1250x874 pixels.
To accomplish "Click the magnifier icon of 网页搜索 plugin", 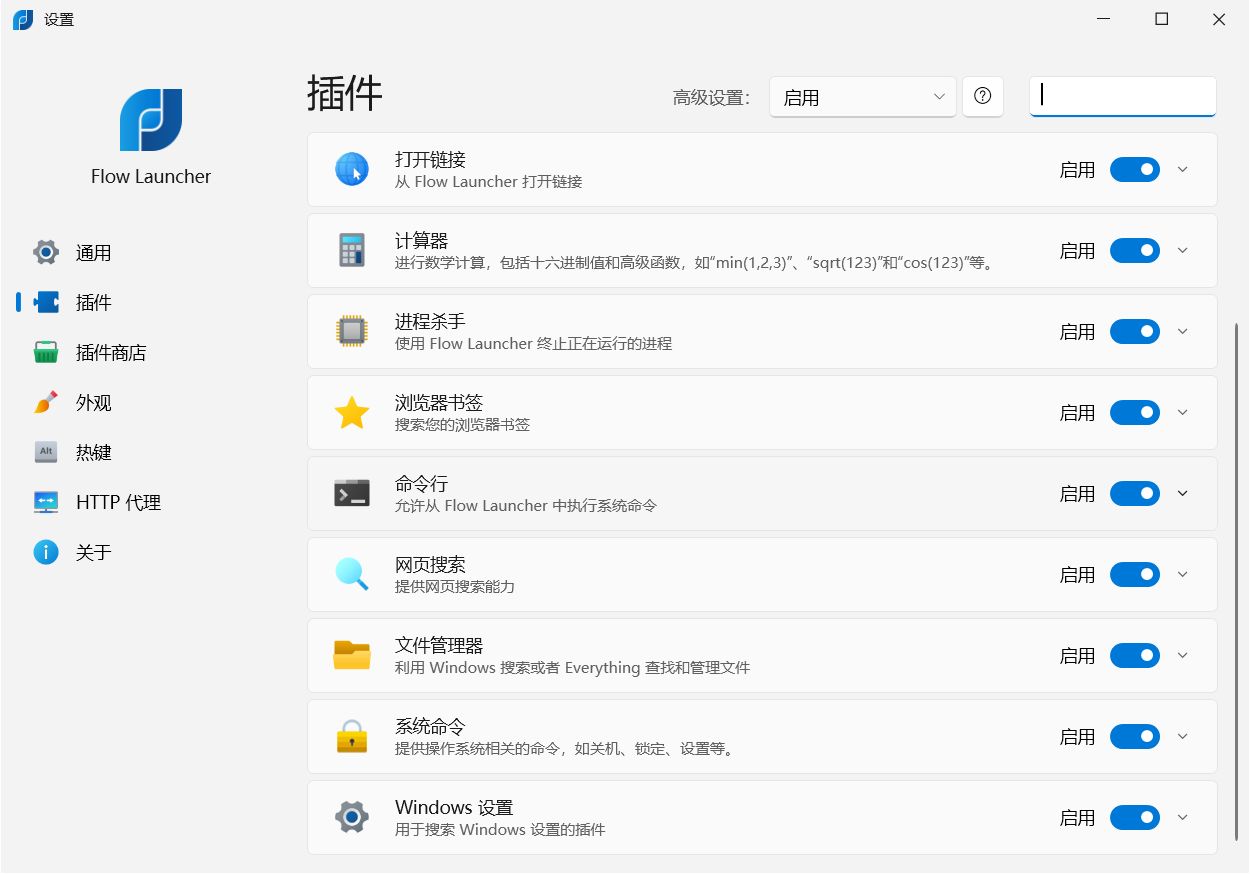I will pos(352,575).
